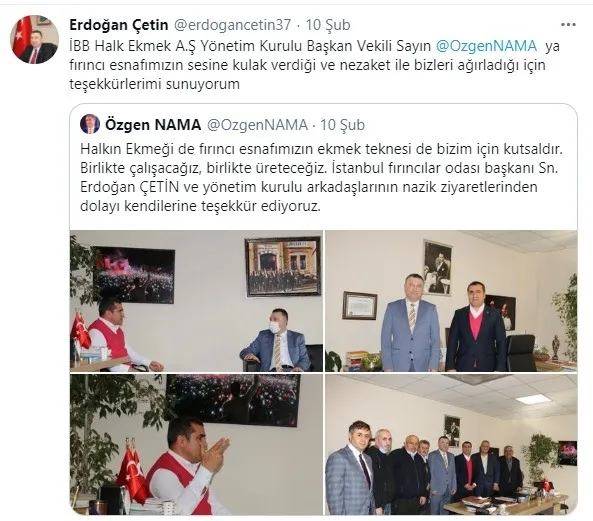593x521 pixels.
Task: Open the Erdoğan Çetin display name
Action: [x=119, y=25]
